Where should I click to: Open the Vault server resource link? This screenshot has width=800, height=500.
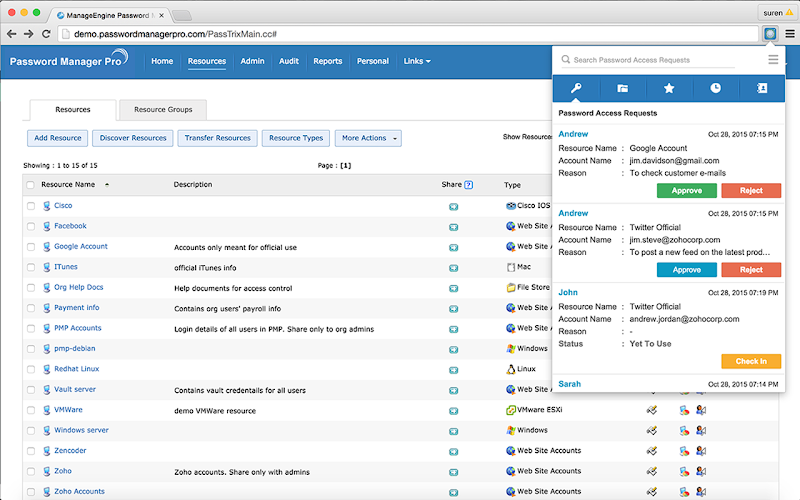[x=75, y=389]
